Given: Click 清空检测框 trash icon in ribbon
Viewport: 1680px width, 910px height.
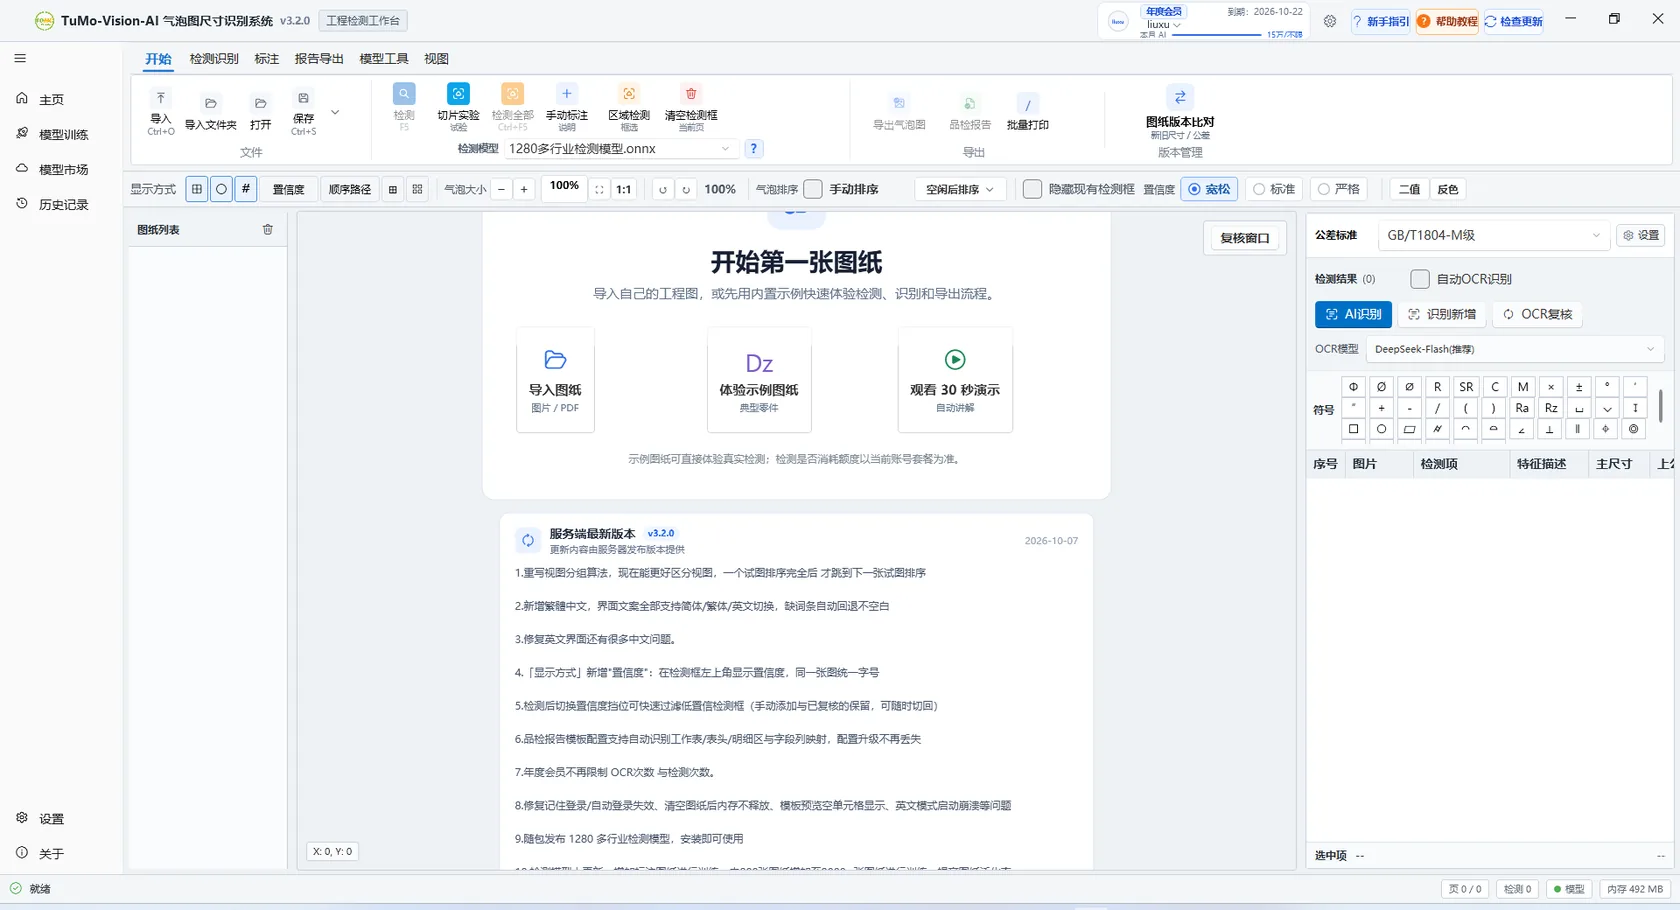Looking at the screenshot, I should 691,93.
